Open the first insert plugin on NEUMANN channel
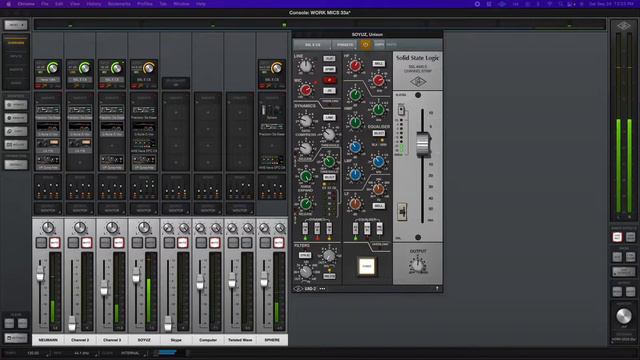 pyautogui.click(x=48, y=111)
